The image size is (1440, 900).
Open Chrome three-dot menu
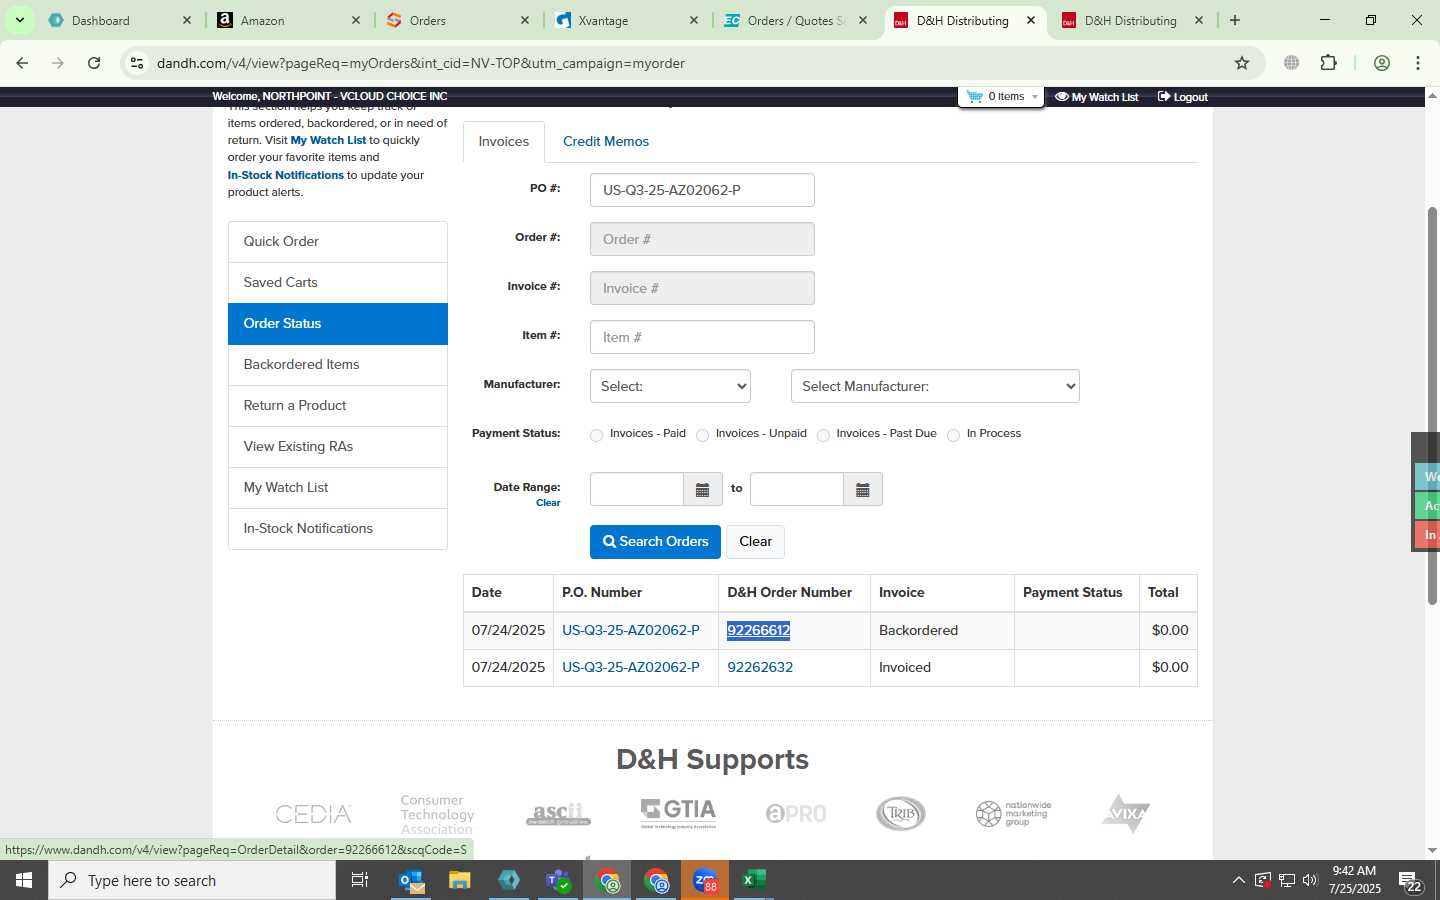pos(1418,63)
